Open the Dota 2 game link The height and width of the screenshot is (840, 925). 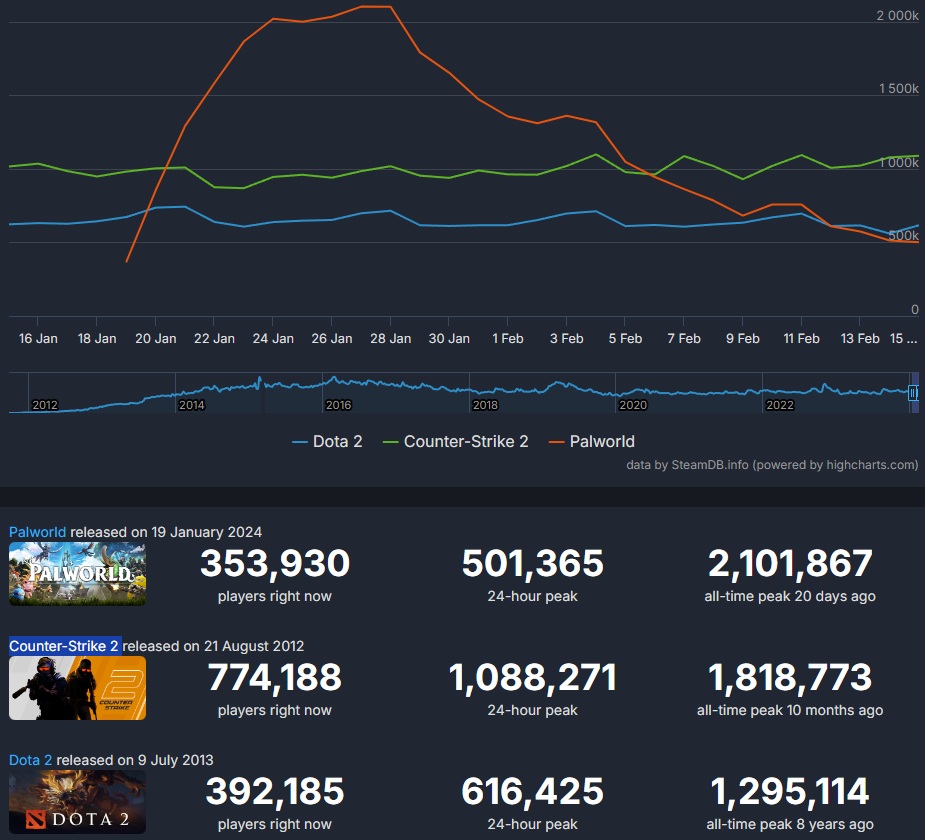(30, 760)
